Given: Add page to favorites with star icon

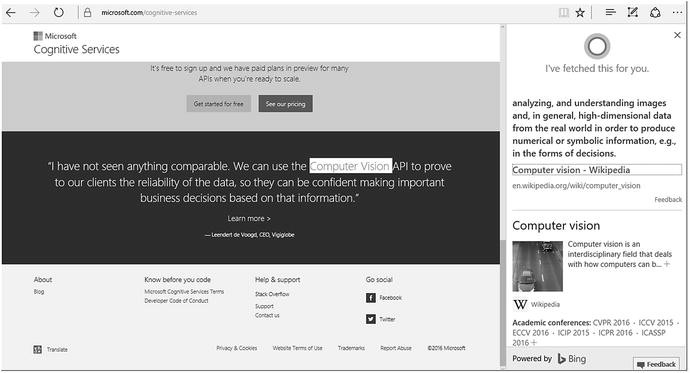Looking at the screenshot, I should point(580,13).
